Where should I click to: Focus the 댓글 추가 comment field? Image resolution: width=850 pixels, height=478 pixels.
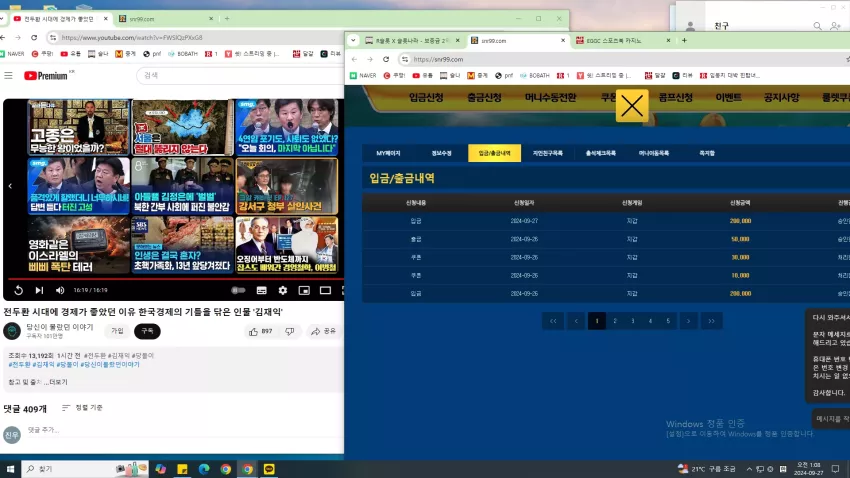(184, 430)
